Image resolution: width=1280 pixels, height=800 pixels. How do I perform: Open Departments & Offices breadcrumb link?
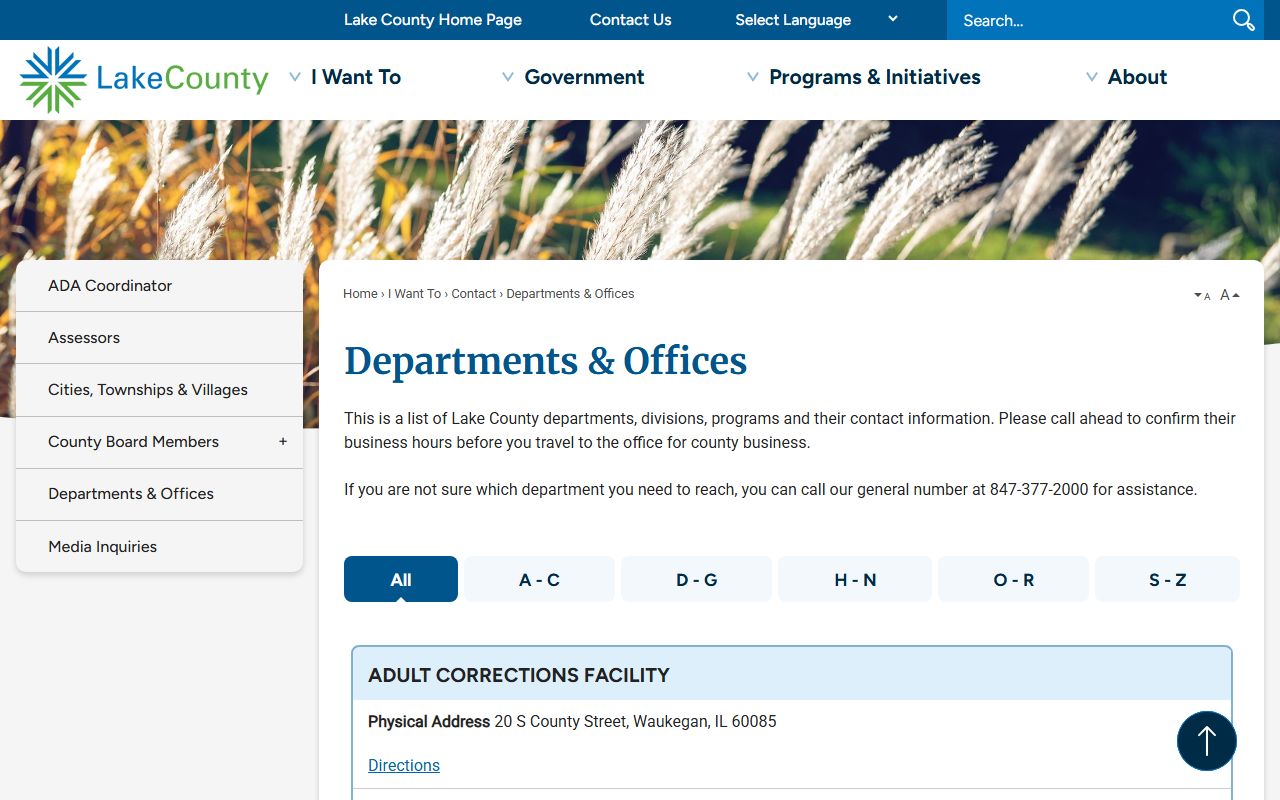(570, 294)
